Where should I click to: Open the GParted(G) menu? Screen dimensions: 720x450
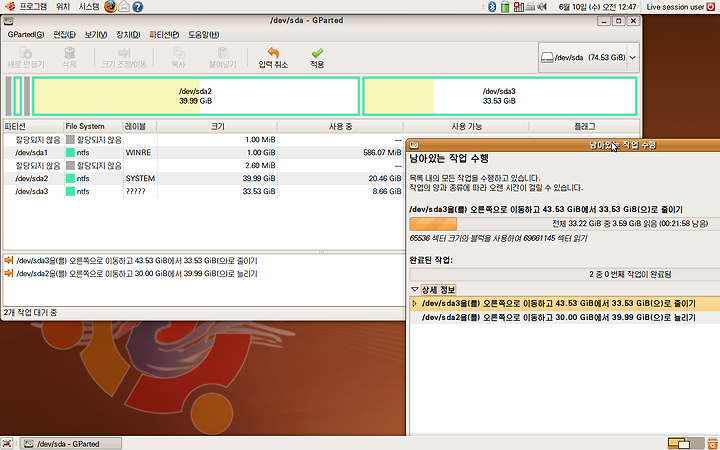tap(26, 35)
